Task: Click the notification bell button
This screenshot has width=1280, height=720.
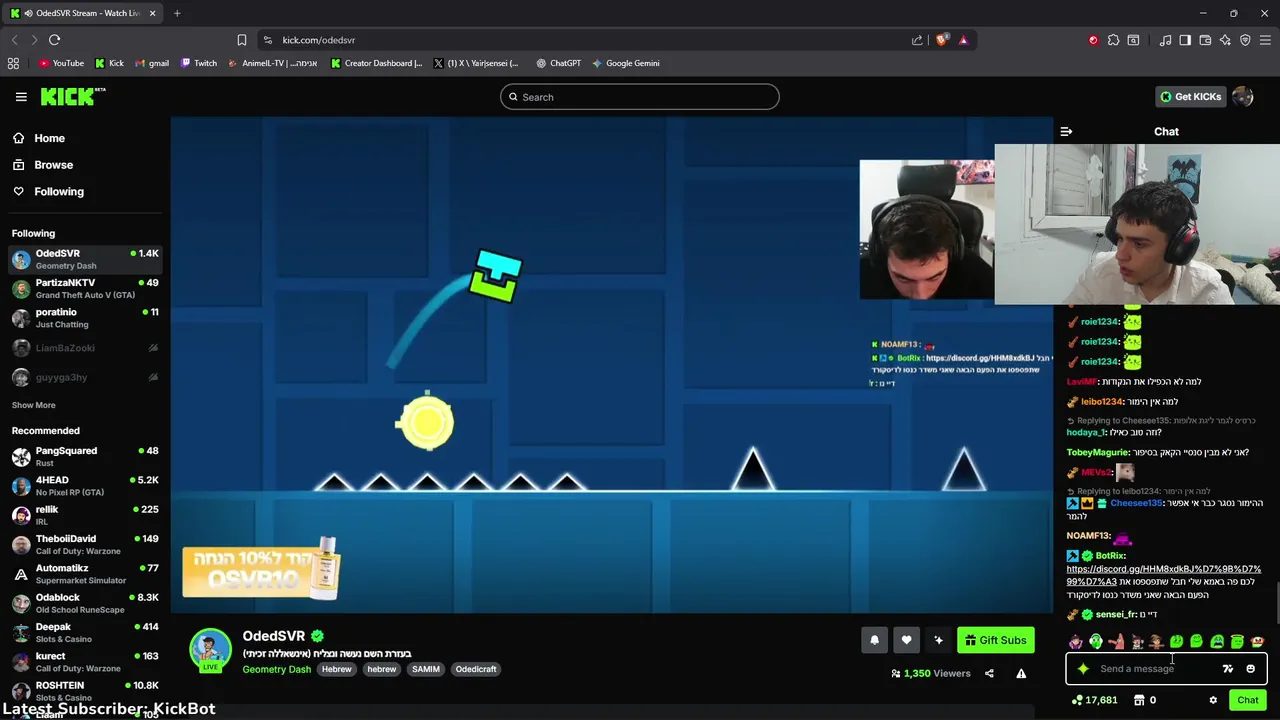Action: pos(874,640)
